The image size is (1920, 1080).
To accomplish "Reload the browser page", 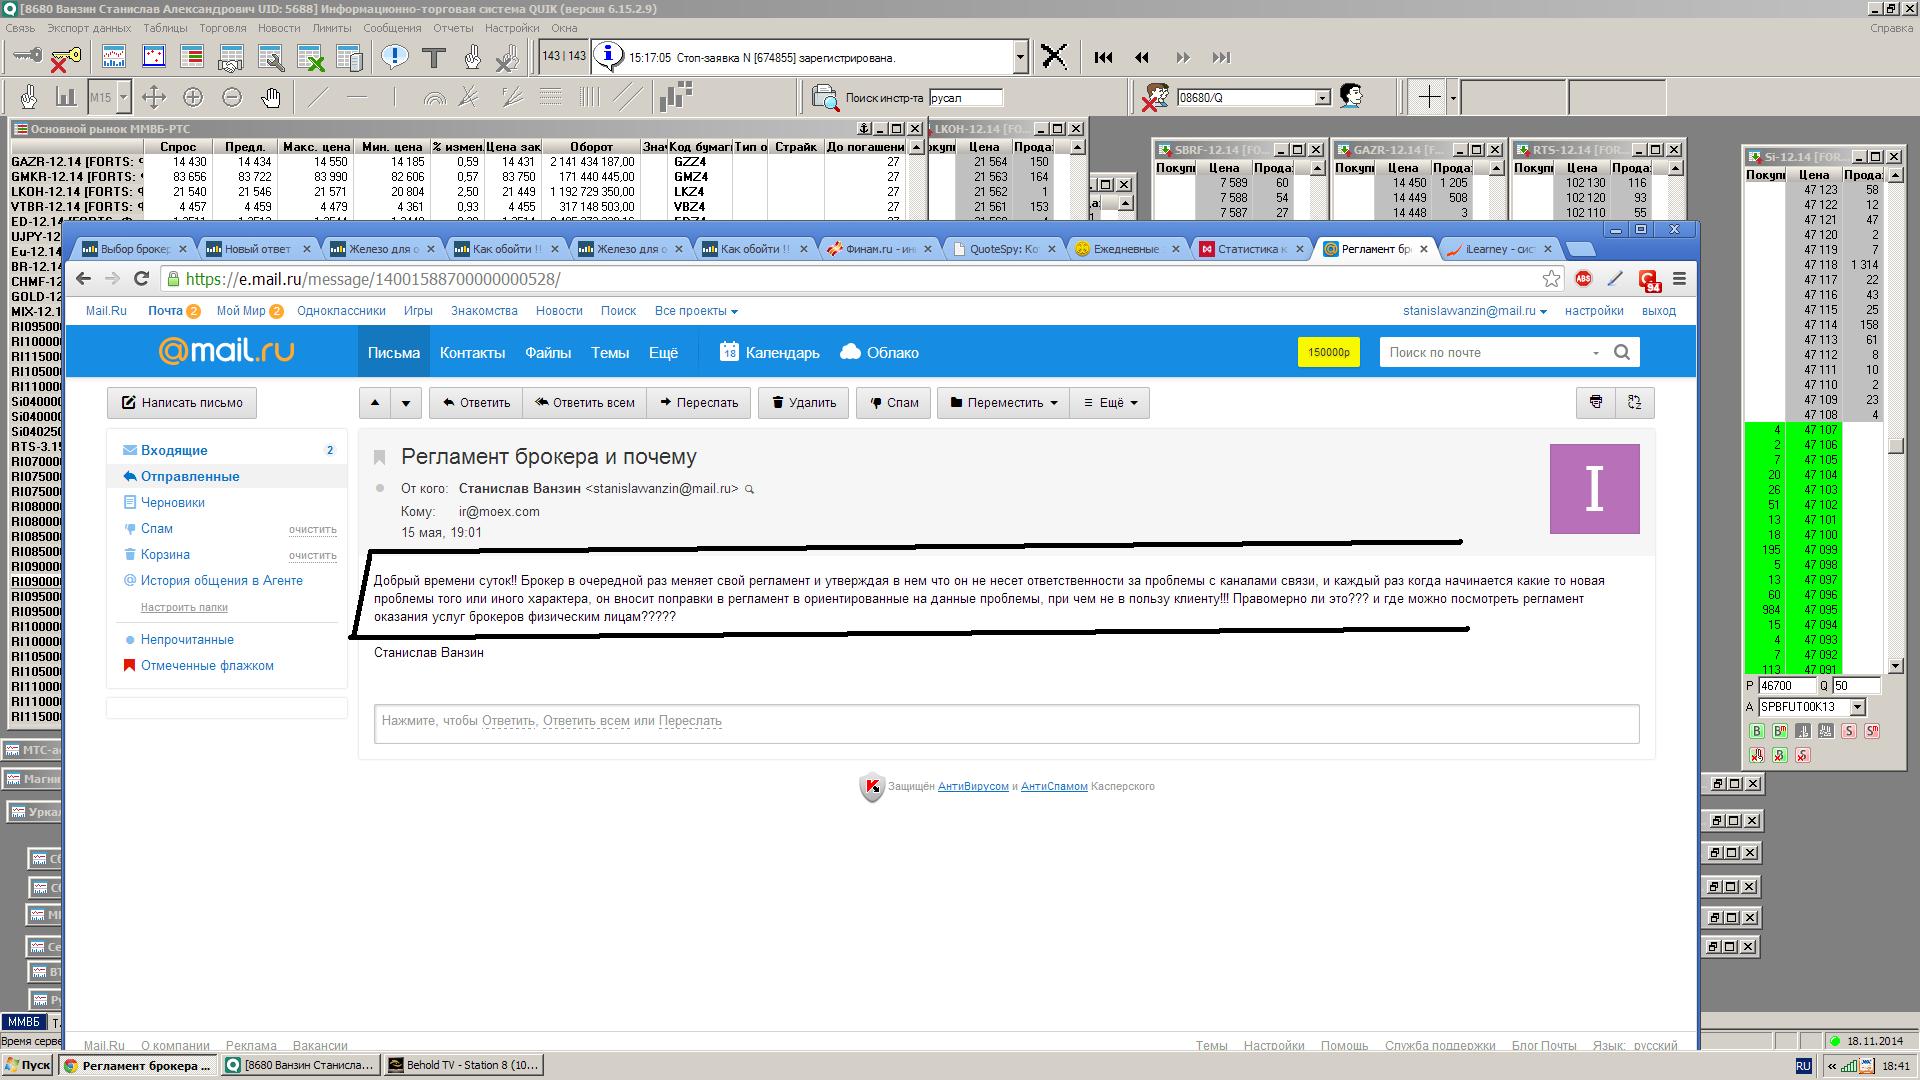I will 141,279.
